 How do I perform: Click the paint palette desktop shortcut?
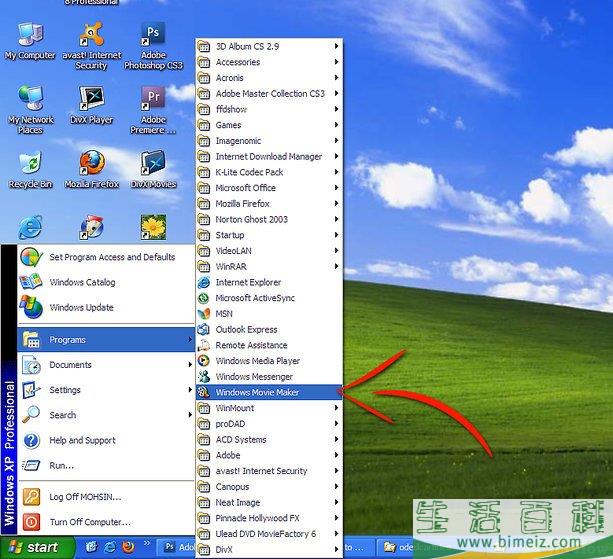coord(91,227)
